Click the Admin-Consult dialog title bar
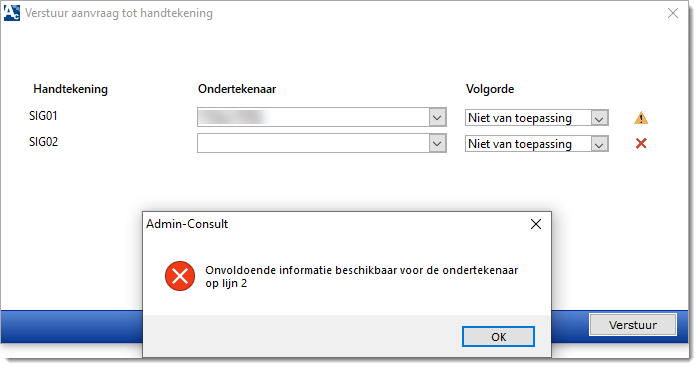This screenshot has height=368, width=699. pyautogui.click(x=334, y=224)
